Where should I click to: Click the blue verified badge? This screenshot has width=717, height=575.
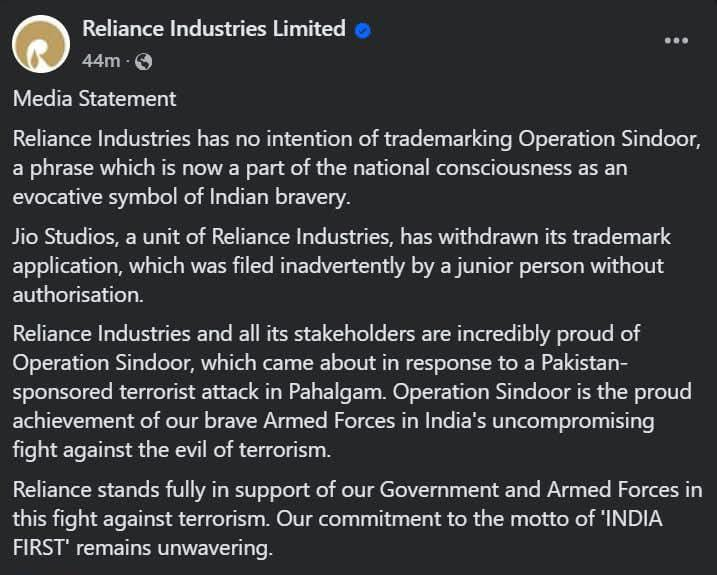tap(363, 30)
